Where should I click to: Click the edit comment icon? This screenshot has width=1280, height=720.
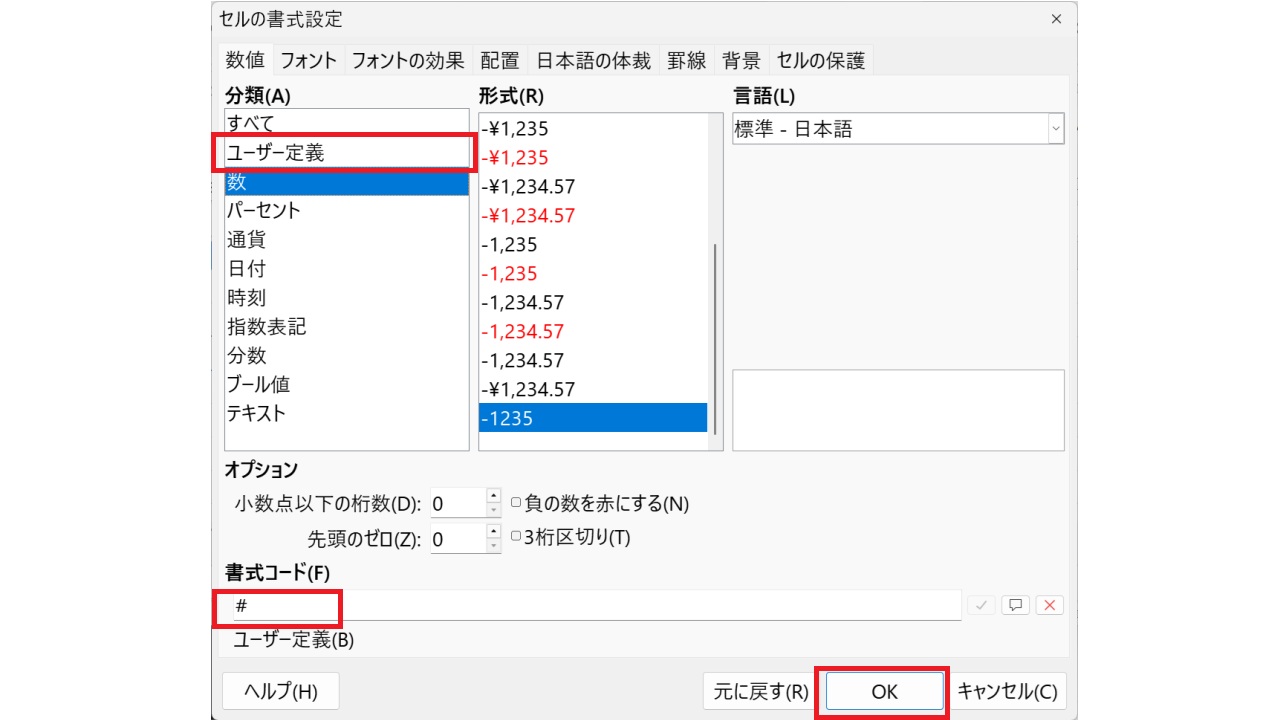(x=1015, y=605)
